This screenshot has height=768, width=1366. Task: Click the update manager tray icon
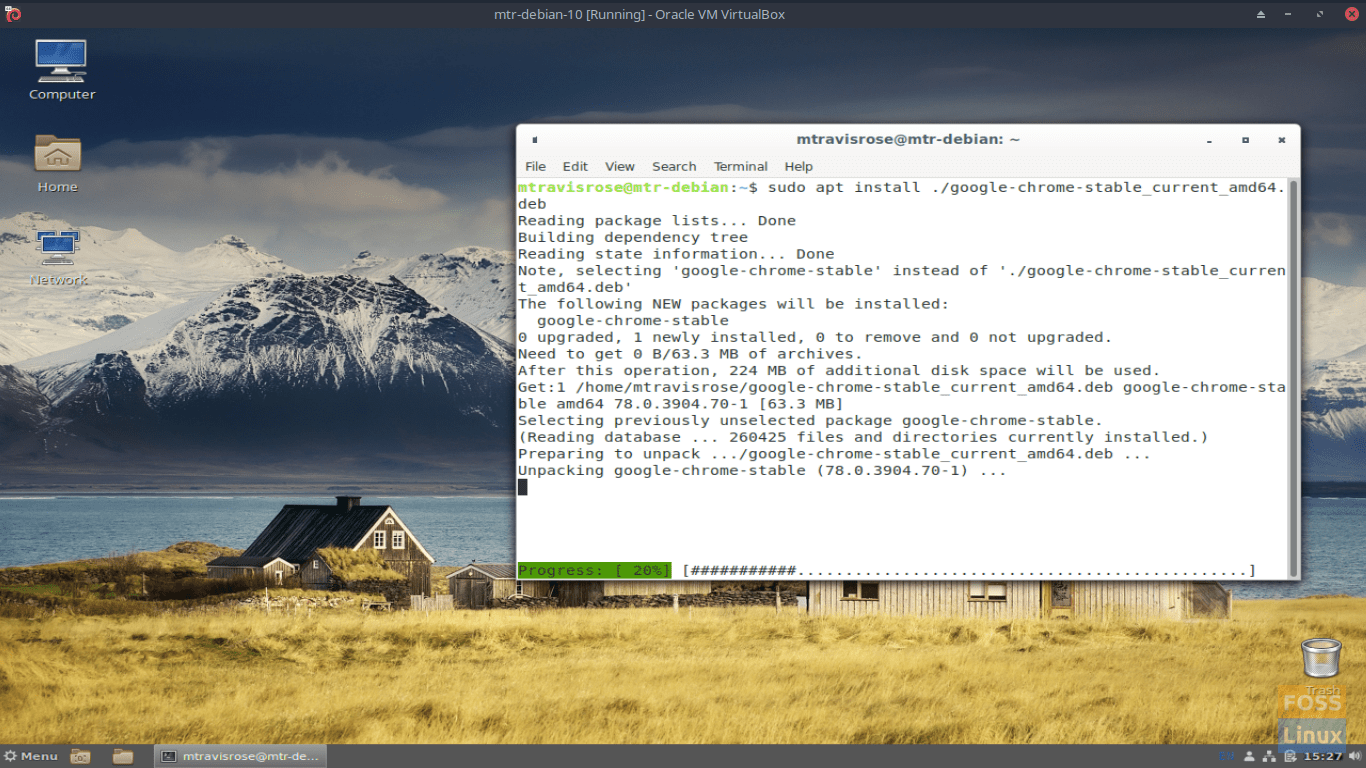point(1291,756)
